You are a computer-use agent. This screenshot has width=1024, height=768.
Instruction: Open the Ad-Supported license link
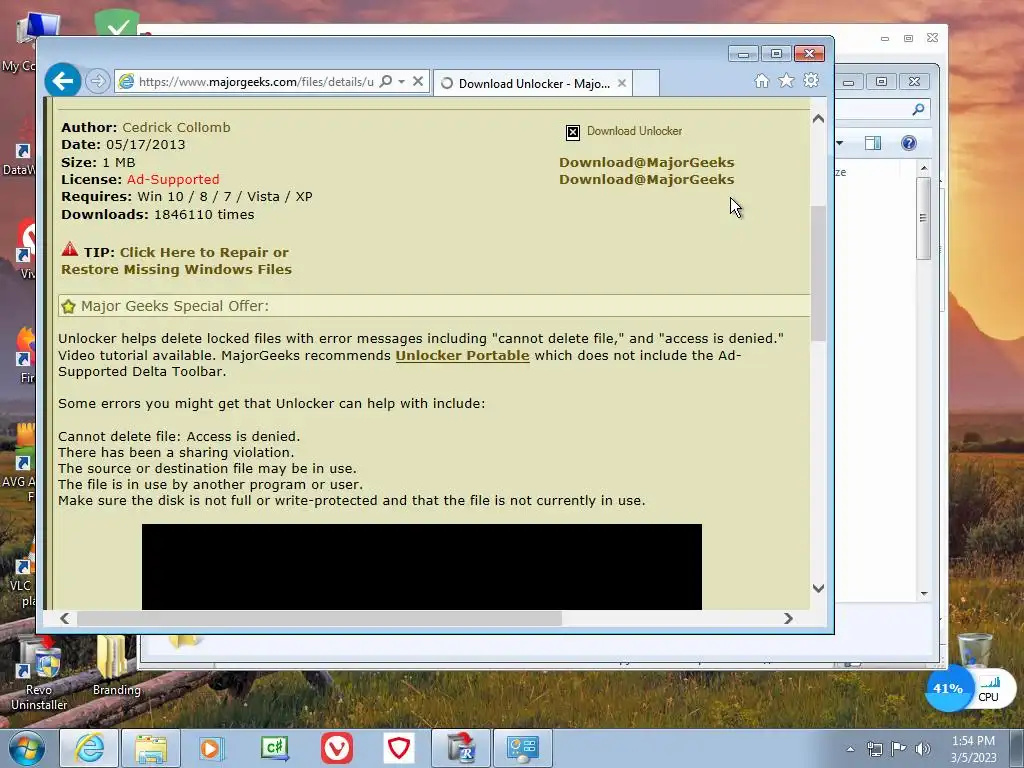tap(173, 180)
